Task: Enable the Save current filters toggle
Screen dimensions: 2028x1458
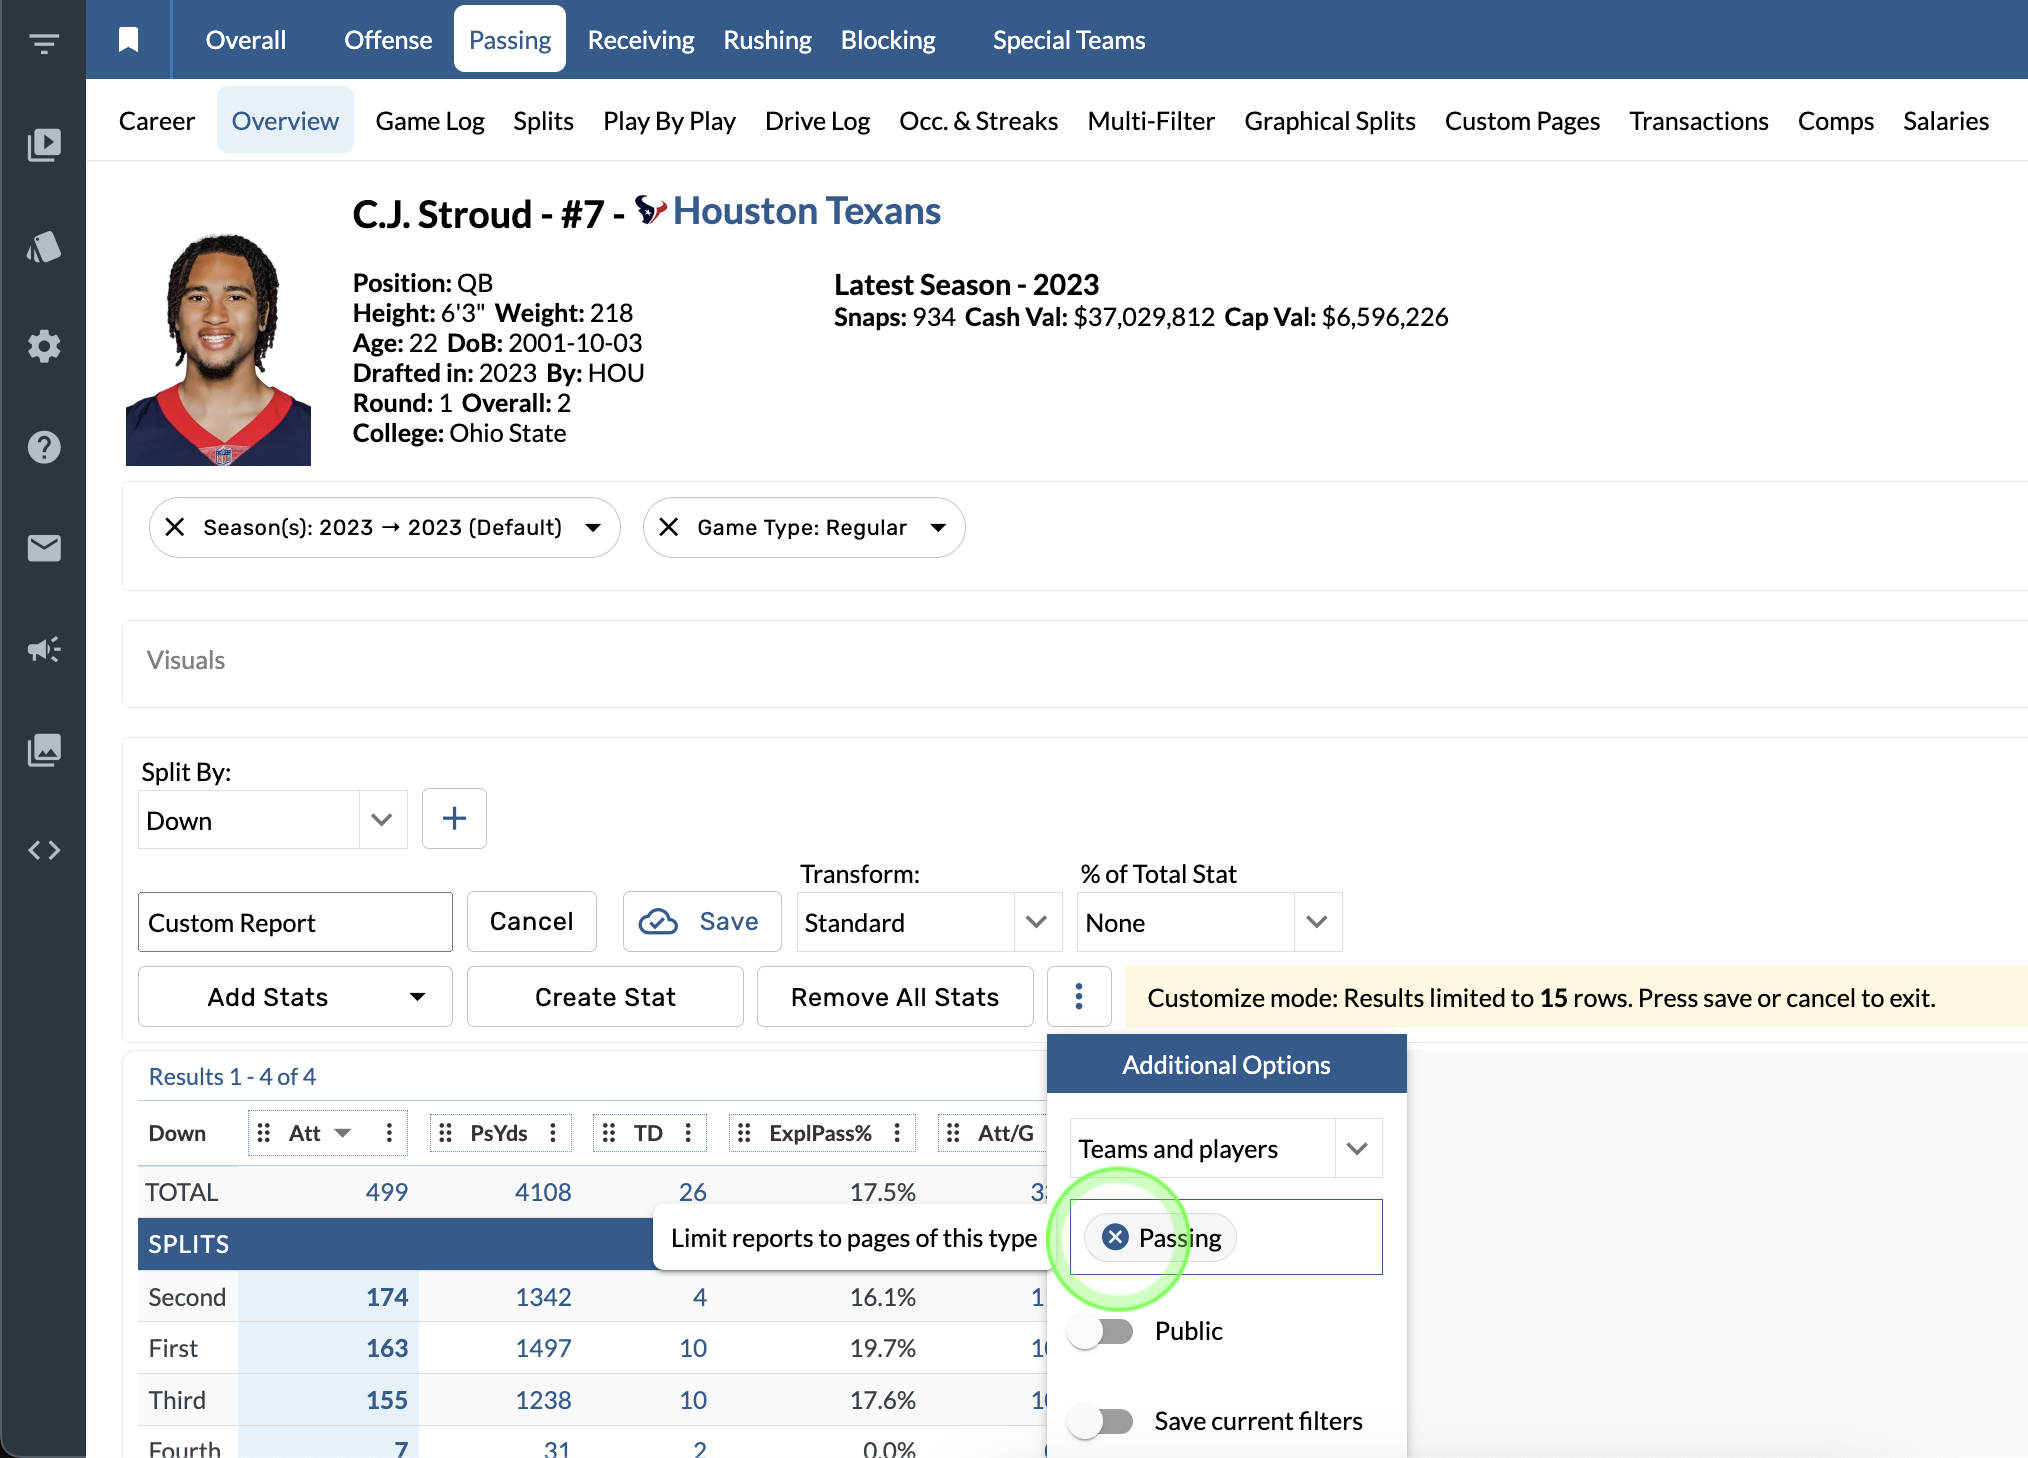Action: [x=1100, y=1421]
